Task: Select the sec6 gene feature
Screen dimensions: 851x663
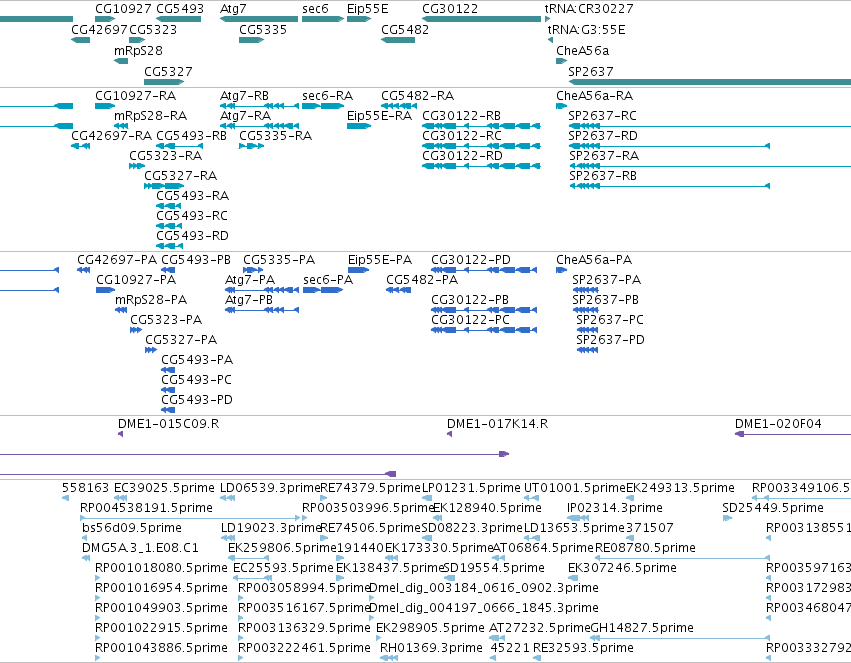Action: coord(322,19)
